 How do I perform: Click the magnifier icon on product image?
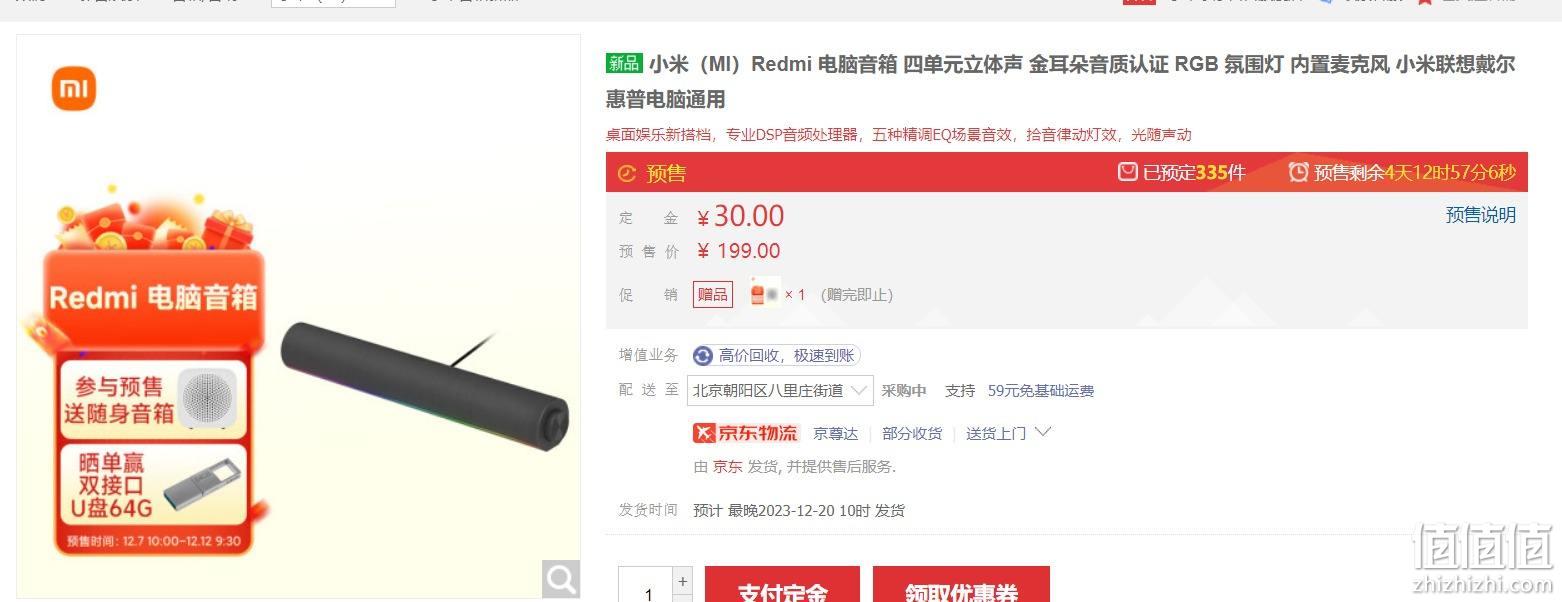click(x=561, y=578)
